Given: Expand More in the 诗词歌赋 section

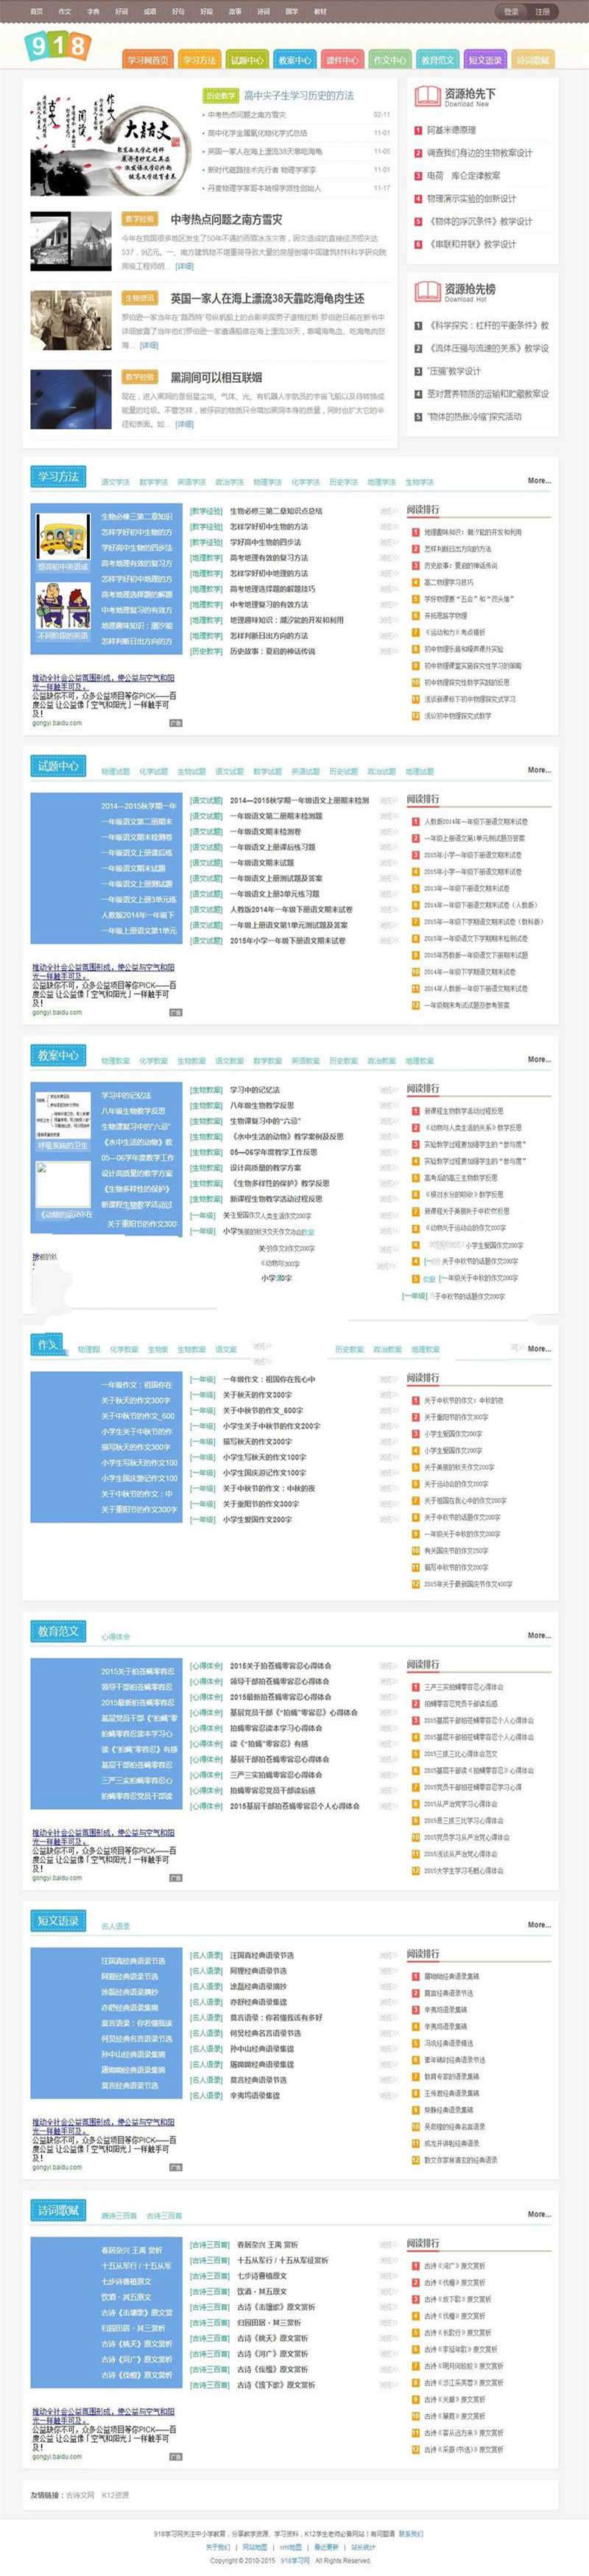Looking at the screenshot, I should click(x=539, y=2214).
